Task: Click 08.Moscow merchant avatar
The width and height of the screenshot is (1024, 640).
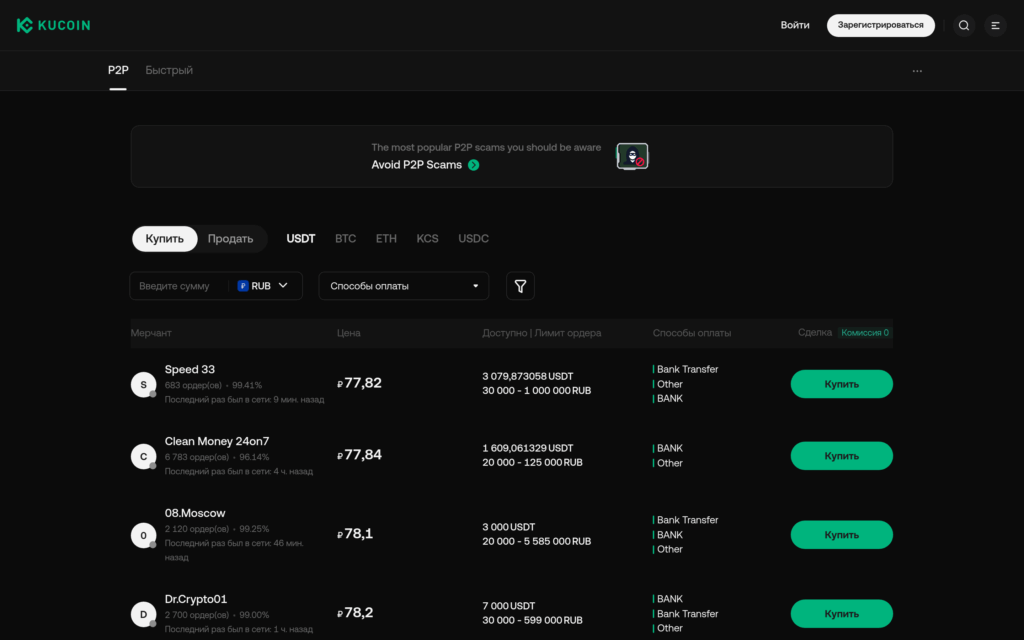Action: point(144,536)
